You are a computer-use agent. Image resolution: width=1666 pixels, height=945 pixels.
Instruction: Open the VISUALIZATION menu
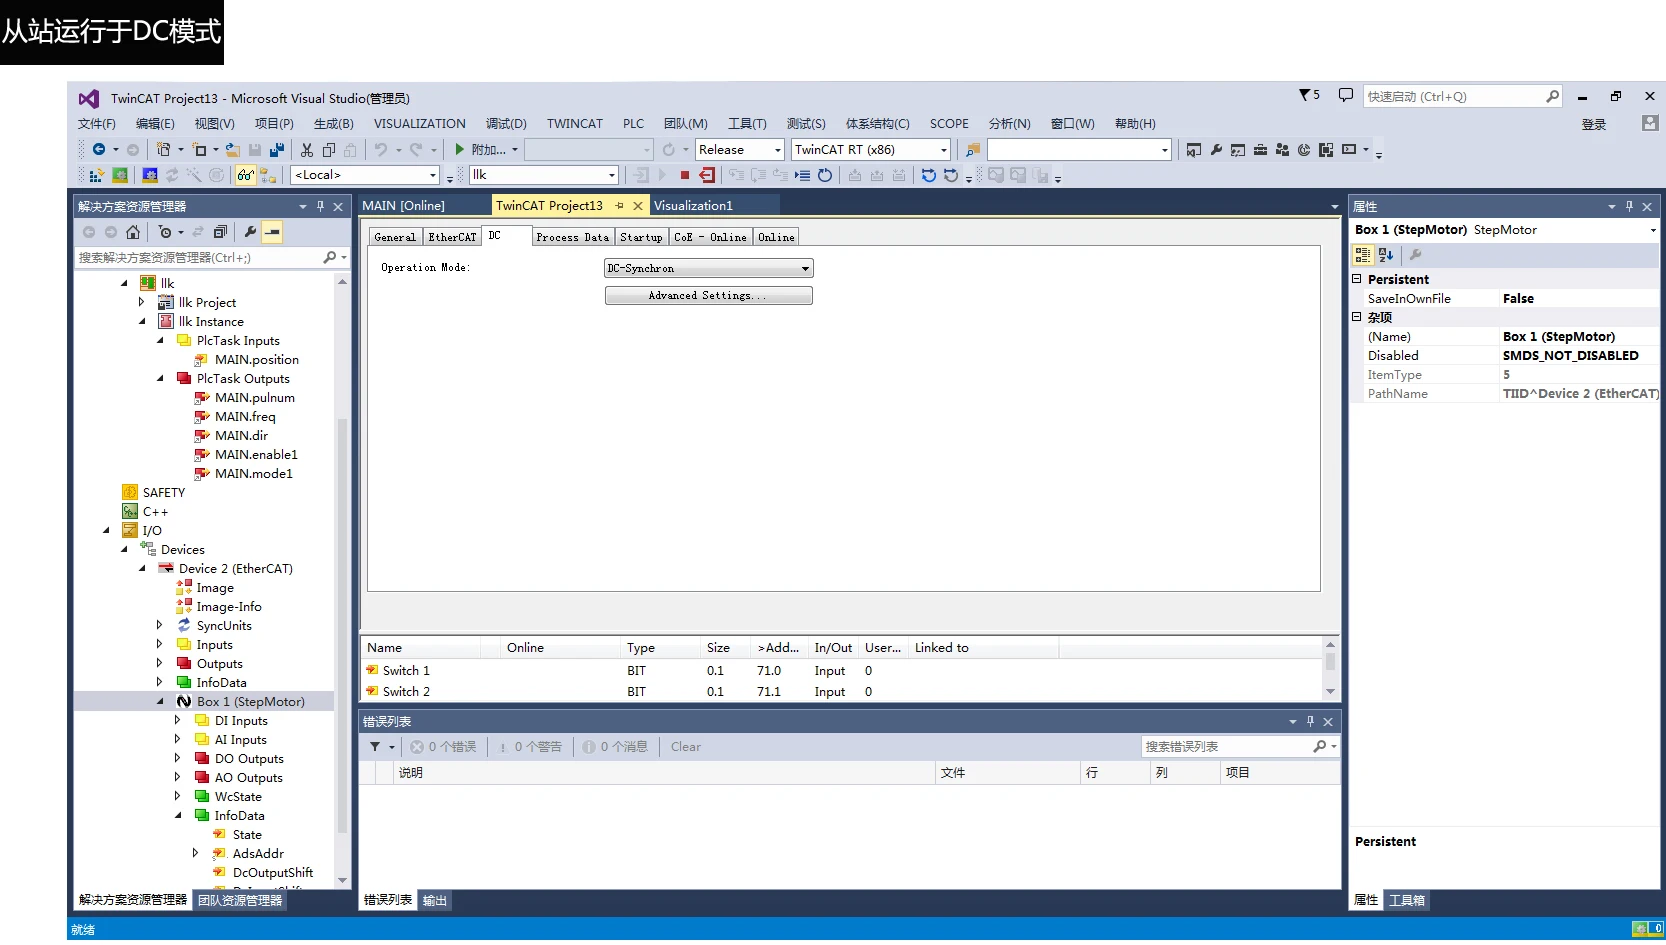420,124
